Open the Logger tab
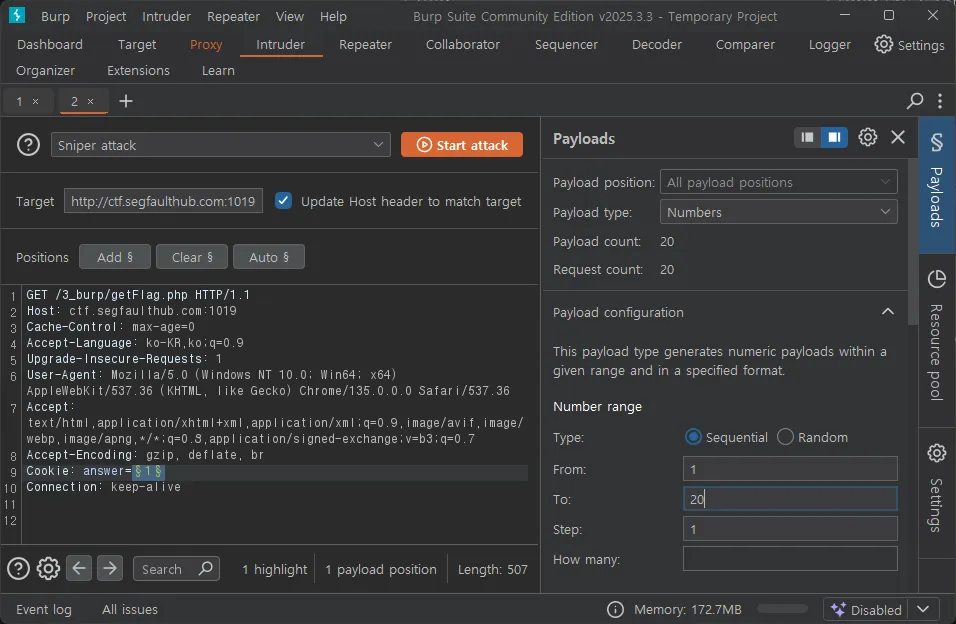This screenshot has width=956, height=624. click(829, 45)
